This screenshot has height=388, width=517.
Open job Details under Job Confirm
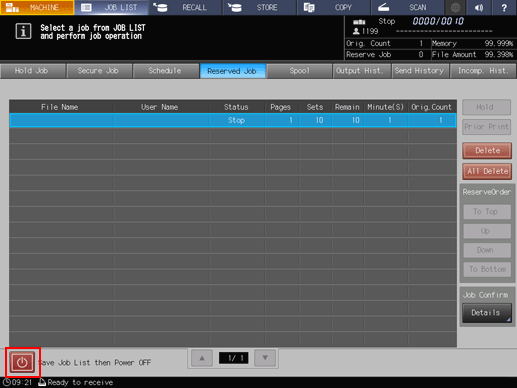click(x=487, y=313)
